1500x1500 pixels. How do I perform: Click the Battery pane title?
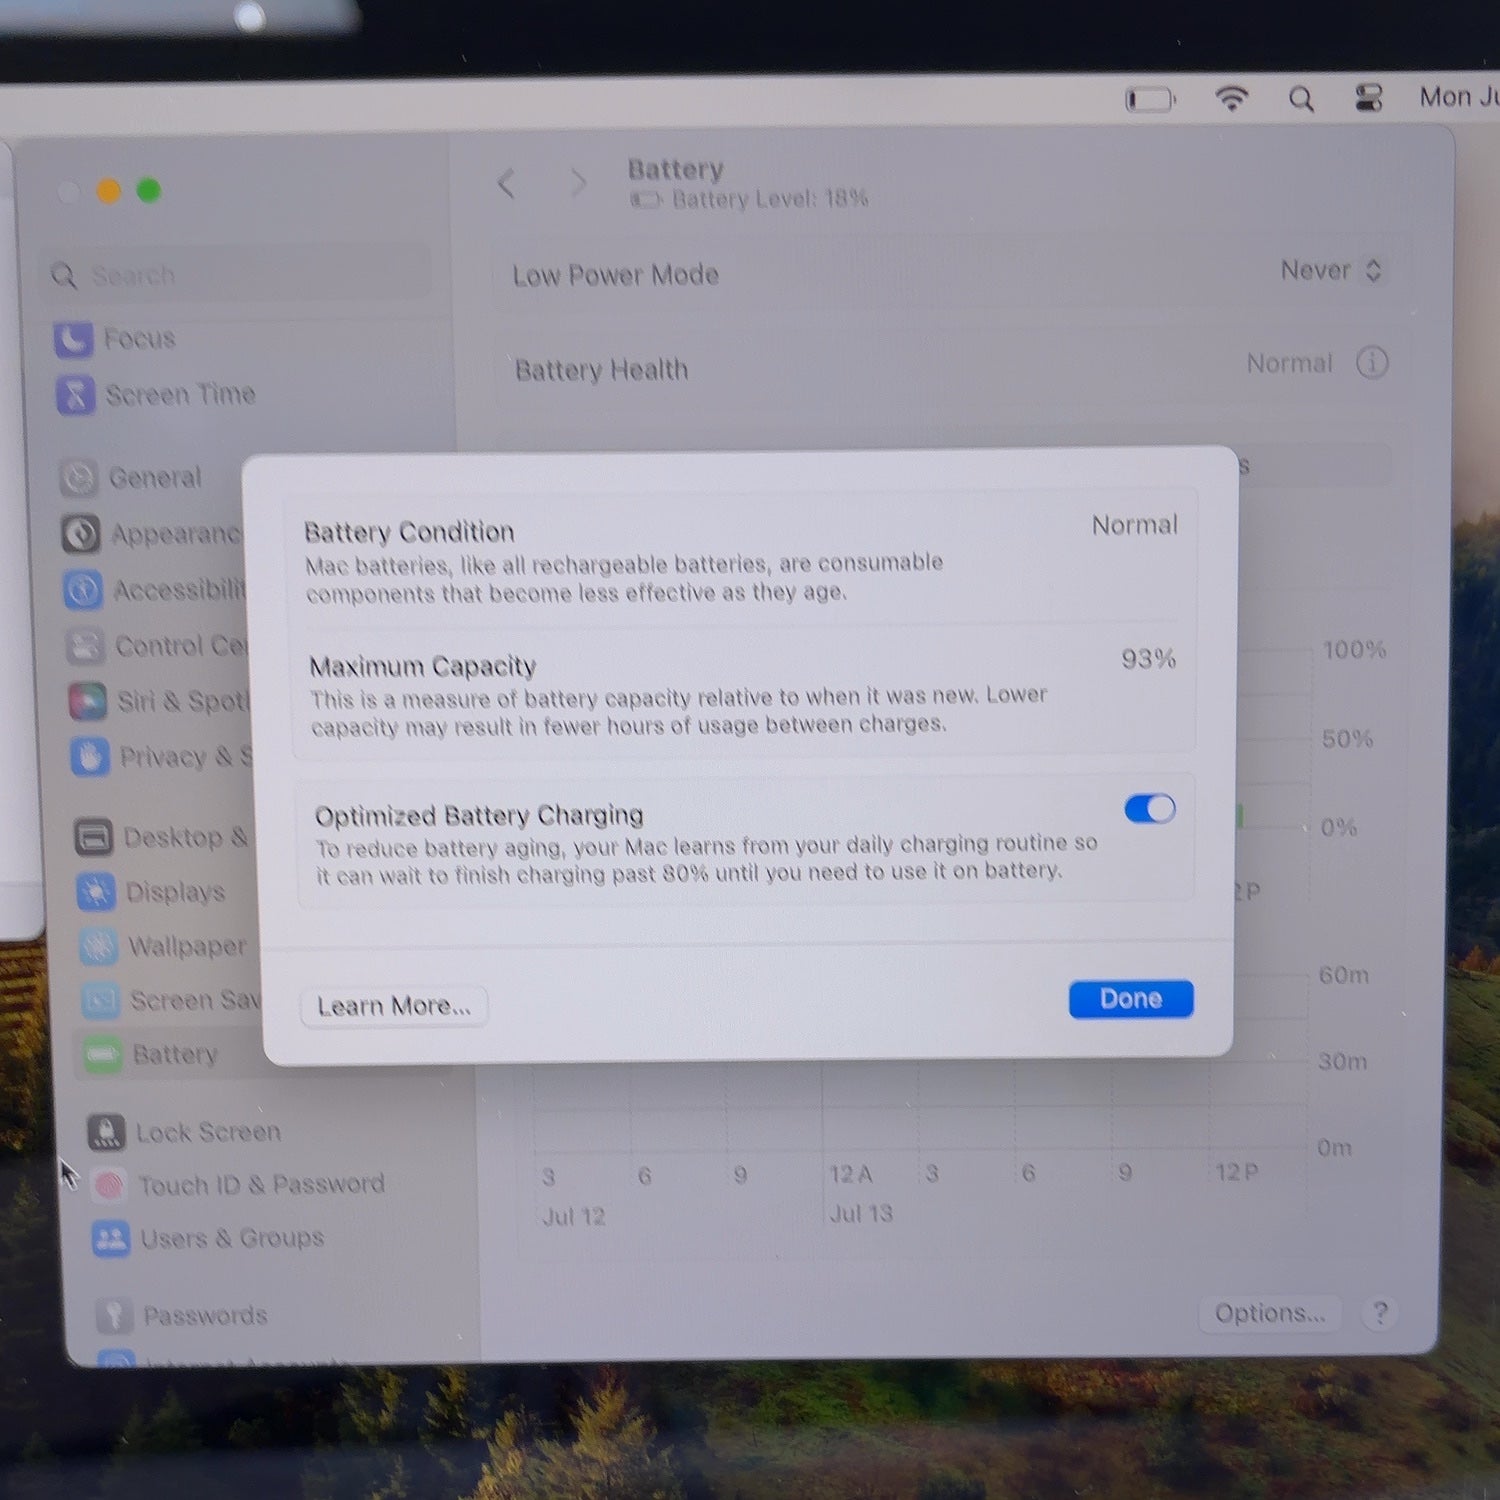point(675,168)
